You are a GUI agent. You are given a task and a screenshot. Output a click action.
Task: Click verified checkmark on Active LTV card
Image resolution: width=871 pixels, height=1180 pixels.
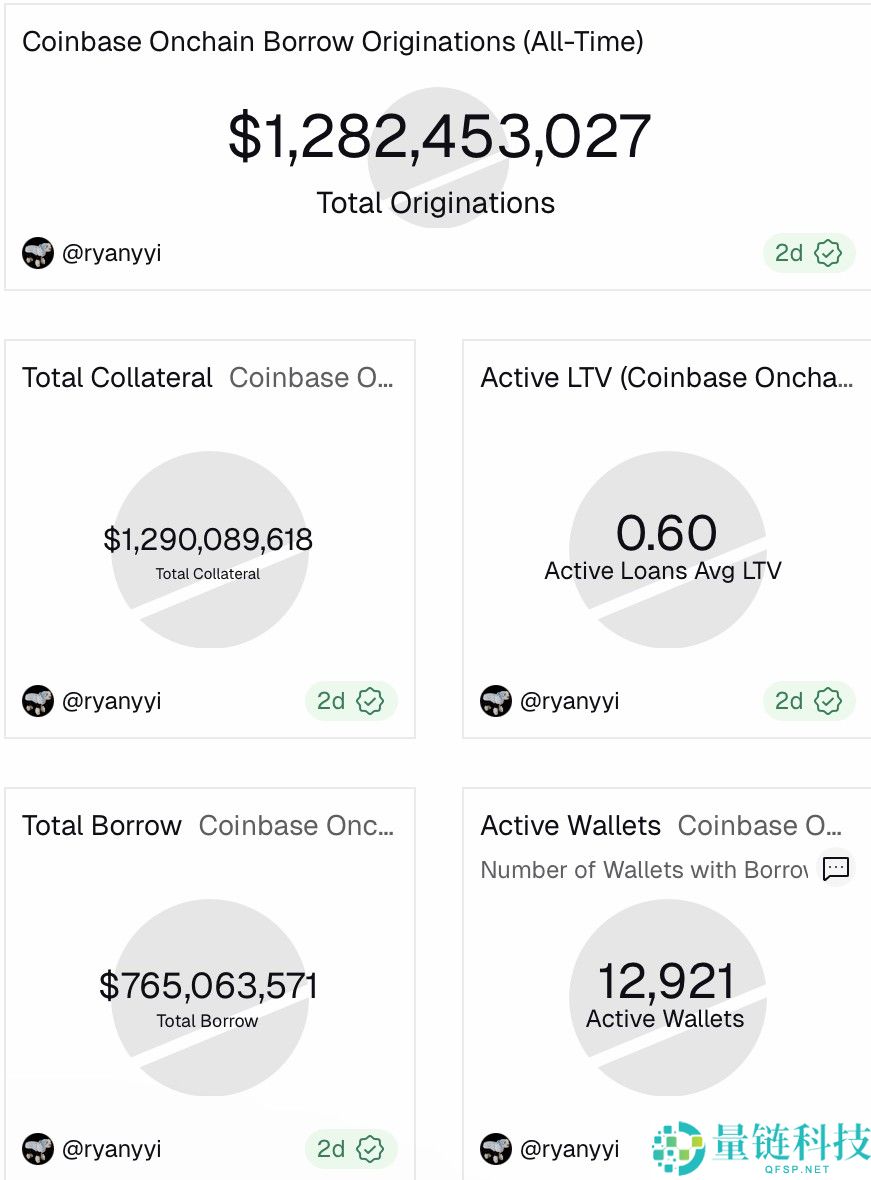click(828, 701)
